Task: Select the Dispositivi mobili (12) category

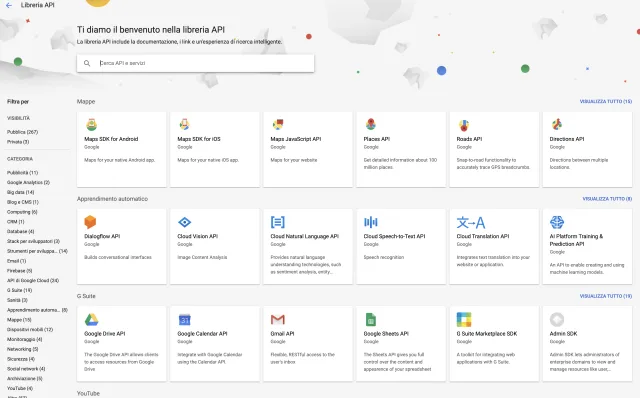Action: coord(30,329)
